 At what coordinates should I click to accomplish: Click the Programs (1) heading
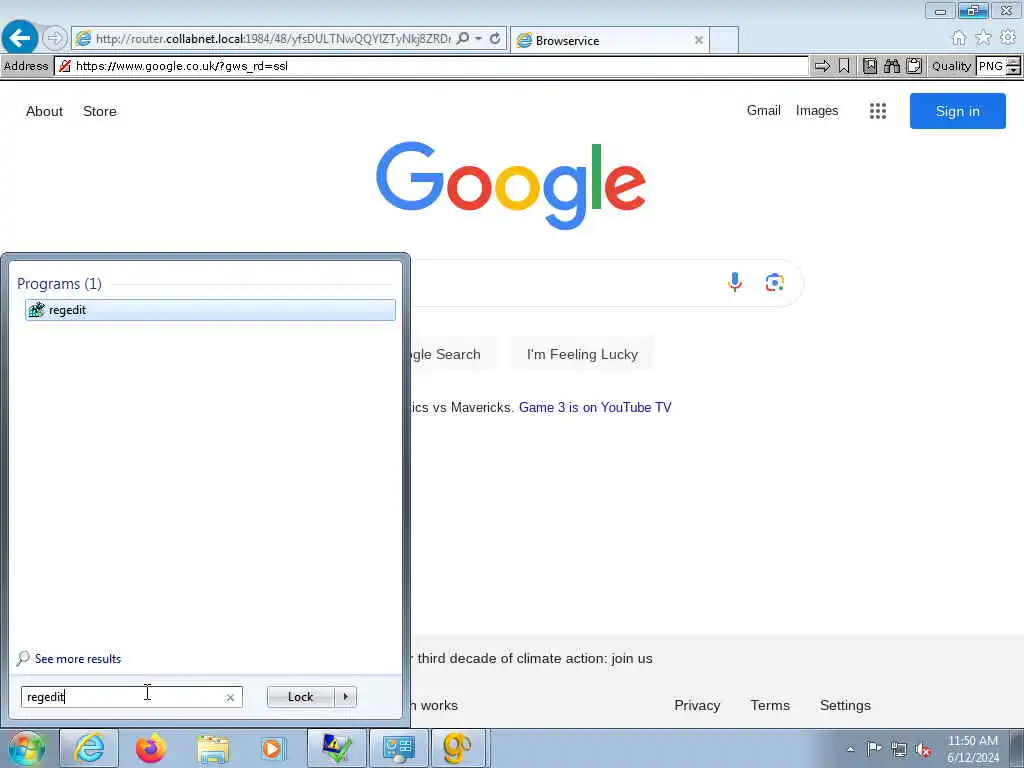click(x=59, y=283)
